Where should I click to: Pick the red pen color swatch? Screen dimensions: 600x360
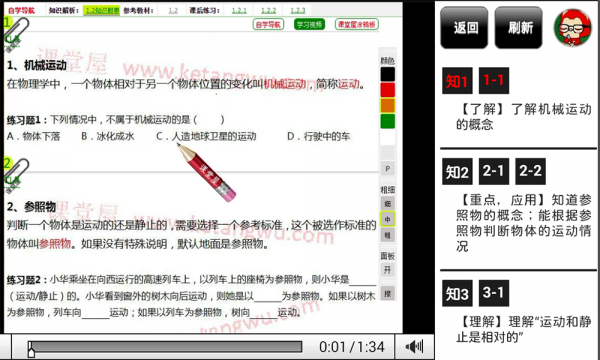[388, 90]
